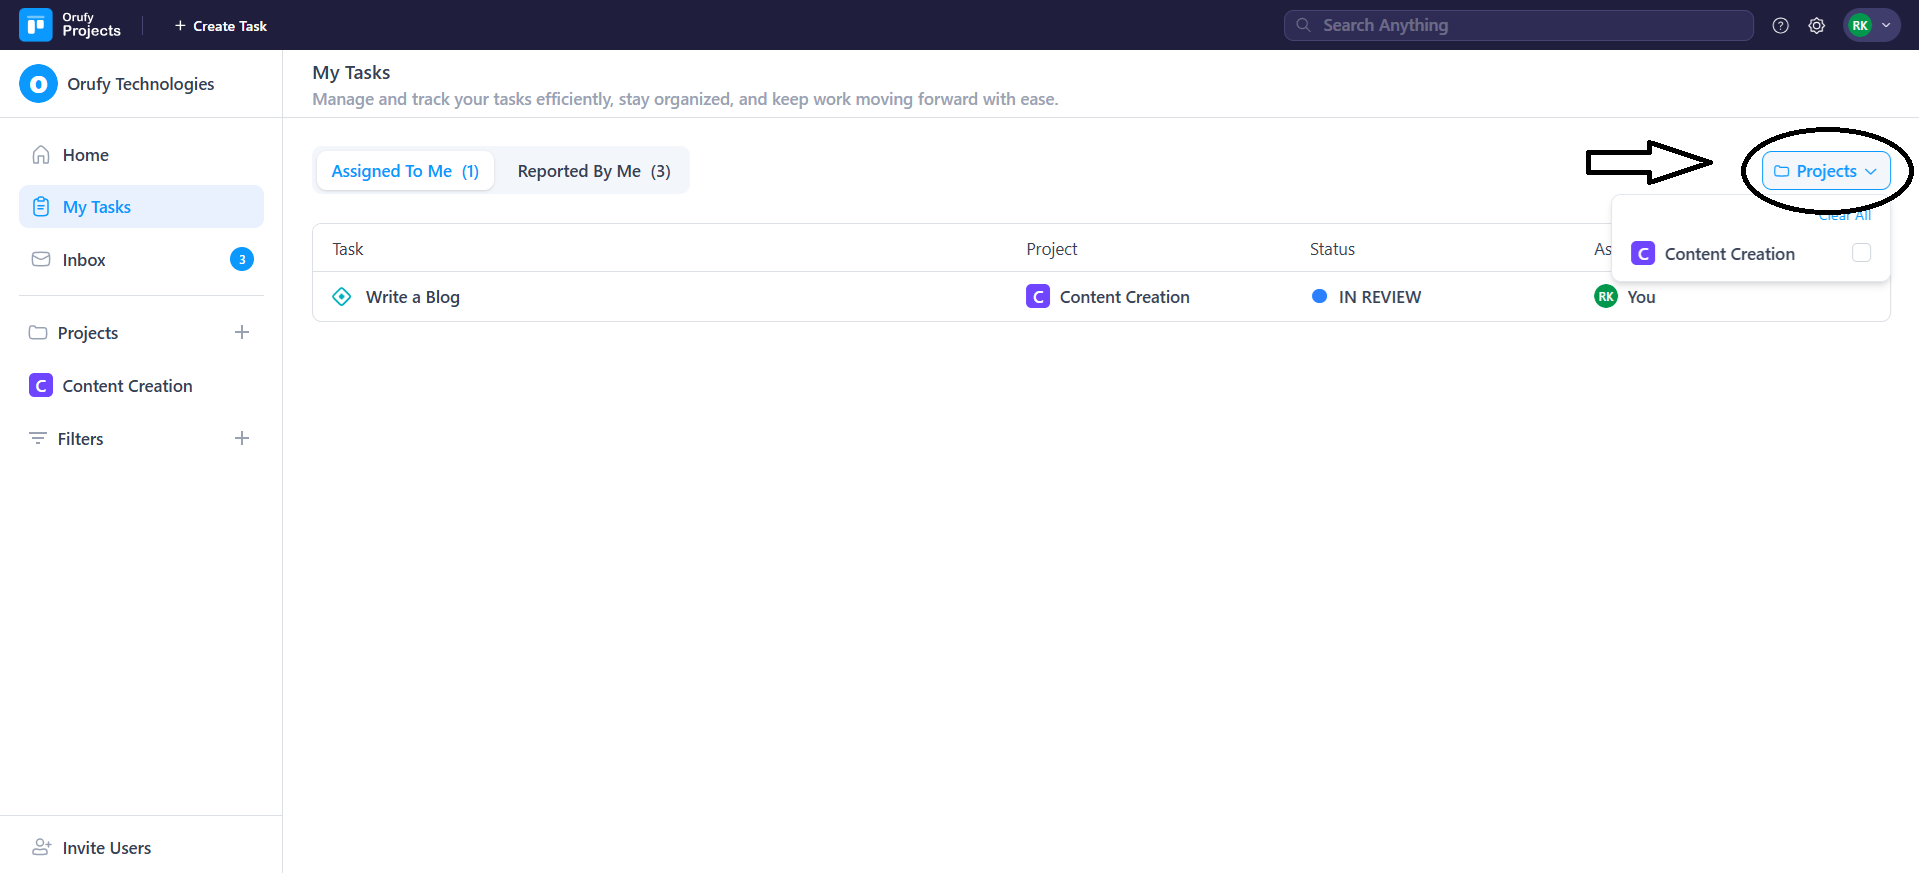Screen dimensions: 1919x877
Task: Click the Write a Blog task type icon
Action: (342, 297)
